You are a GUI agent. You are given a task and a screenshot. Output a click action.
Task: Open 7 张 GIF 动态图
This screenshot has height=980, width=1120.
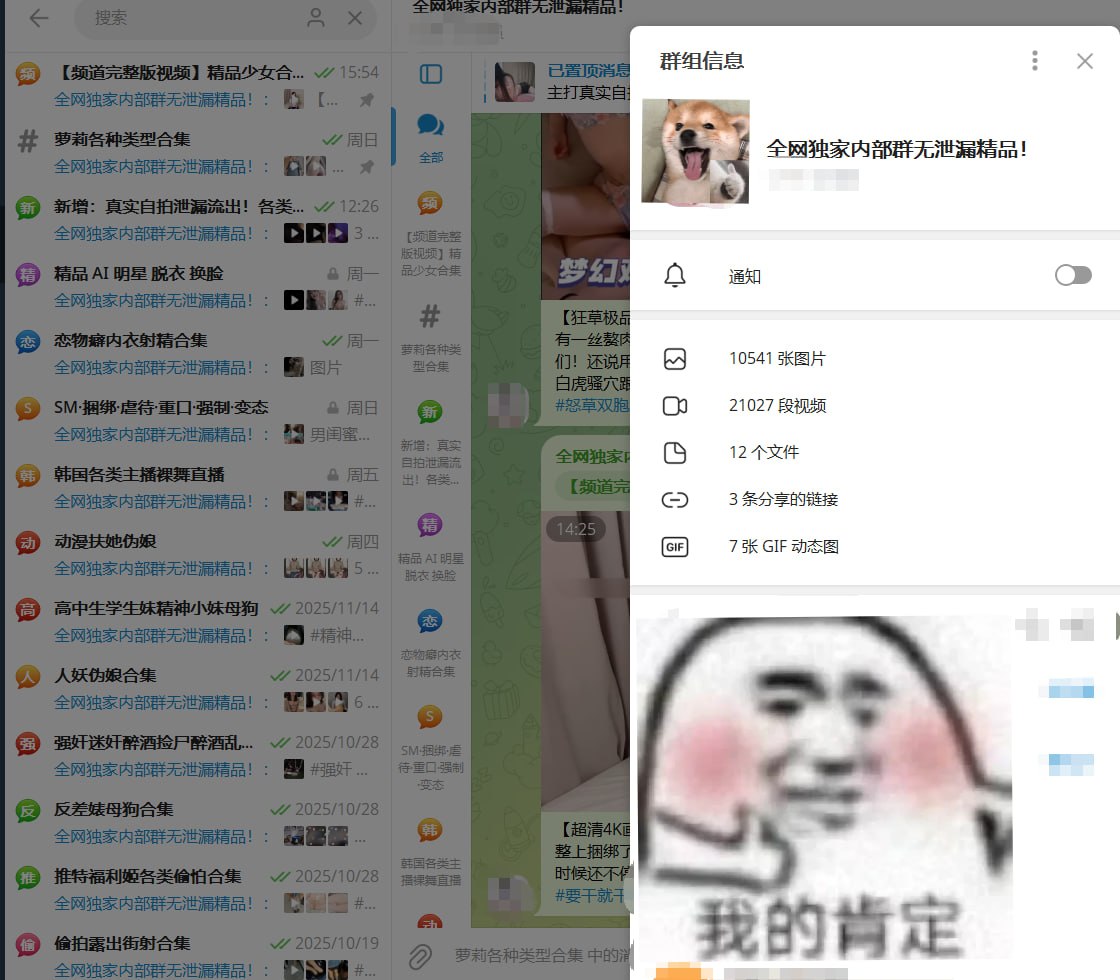874,546
